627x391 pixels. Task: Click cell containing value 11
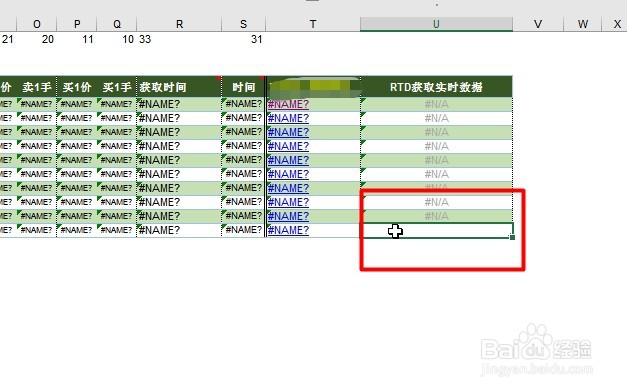pos(77,39)
